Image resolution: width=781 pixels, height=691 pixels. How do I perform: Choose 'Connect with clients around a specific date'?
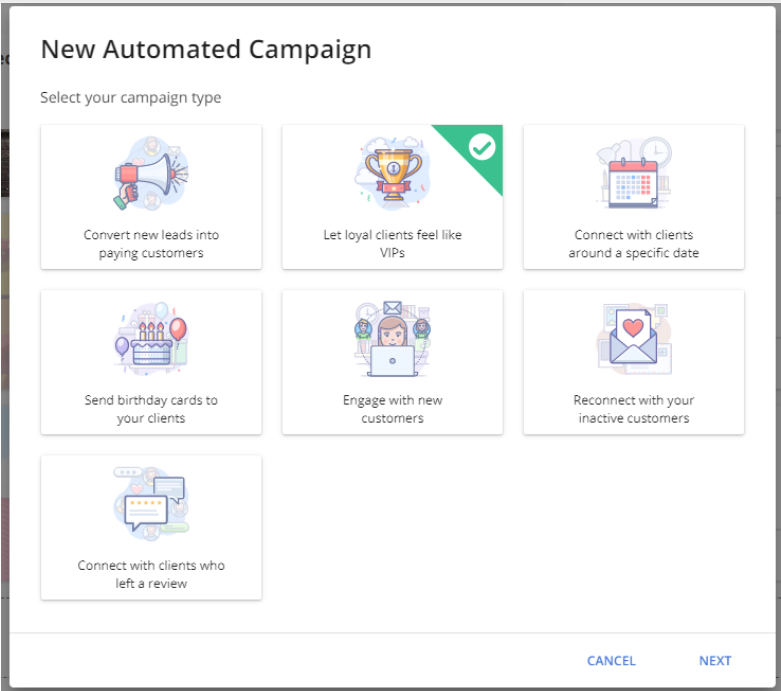click(x=634, y=244)
